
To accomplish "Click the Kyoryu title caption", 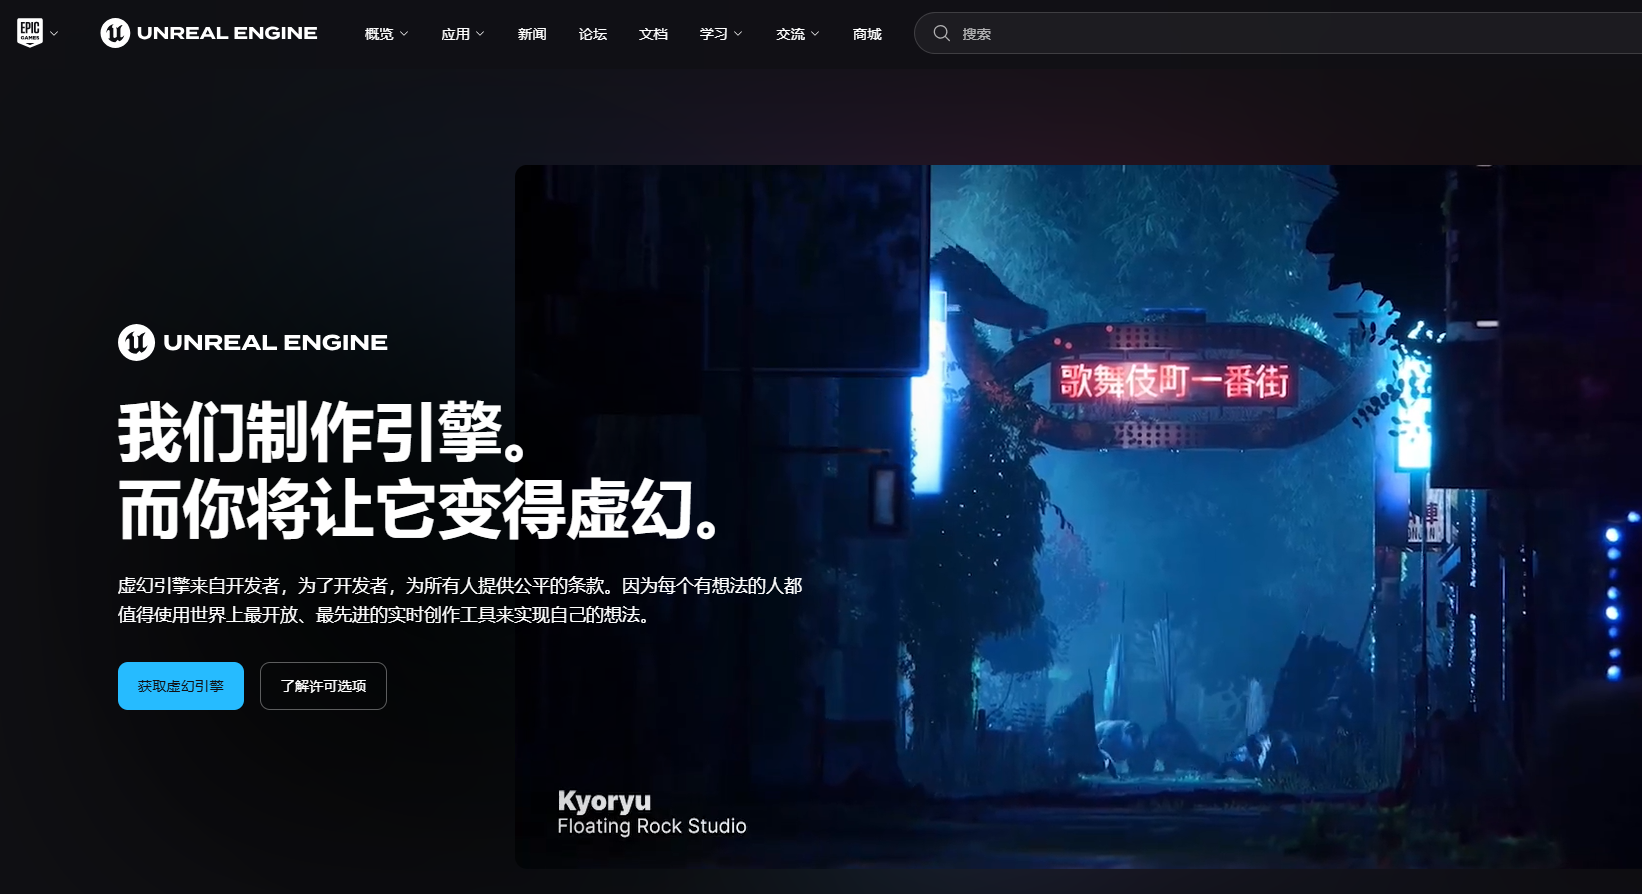I will click(604, 801).
